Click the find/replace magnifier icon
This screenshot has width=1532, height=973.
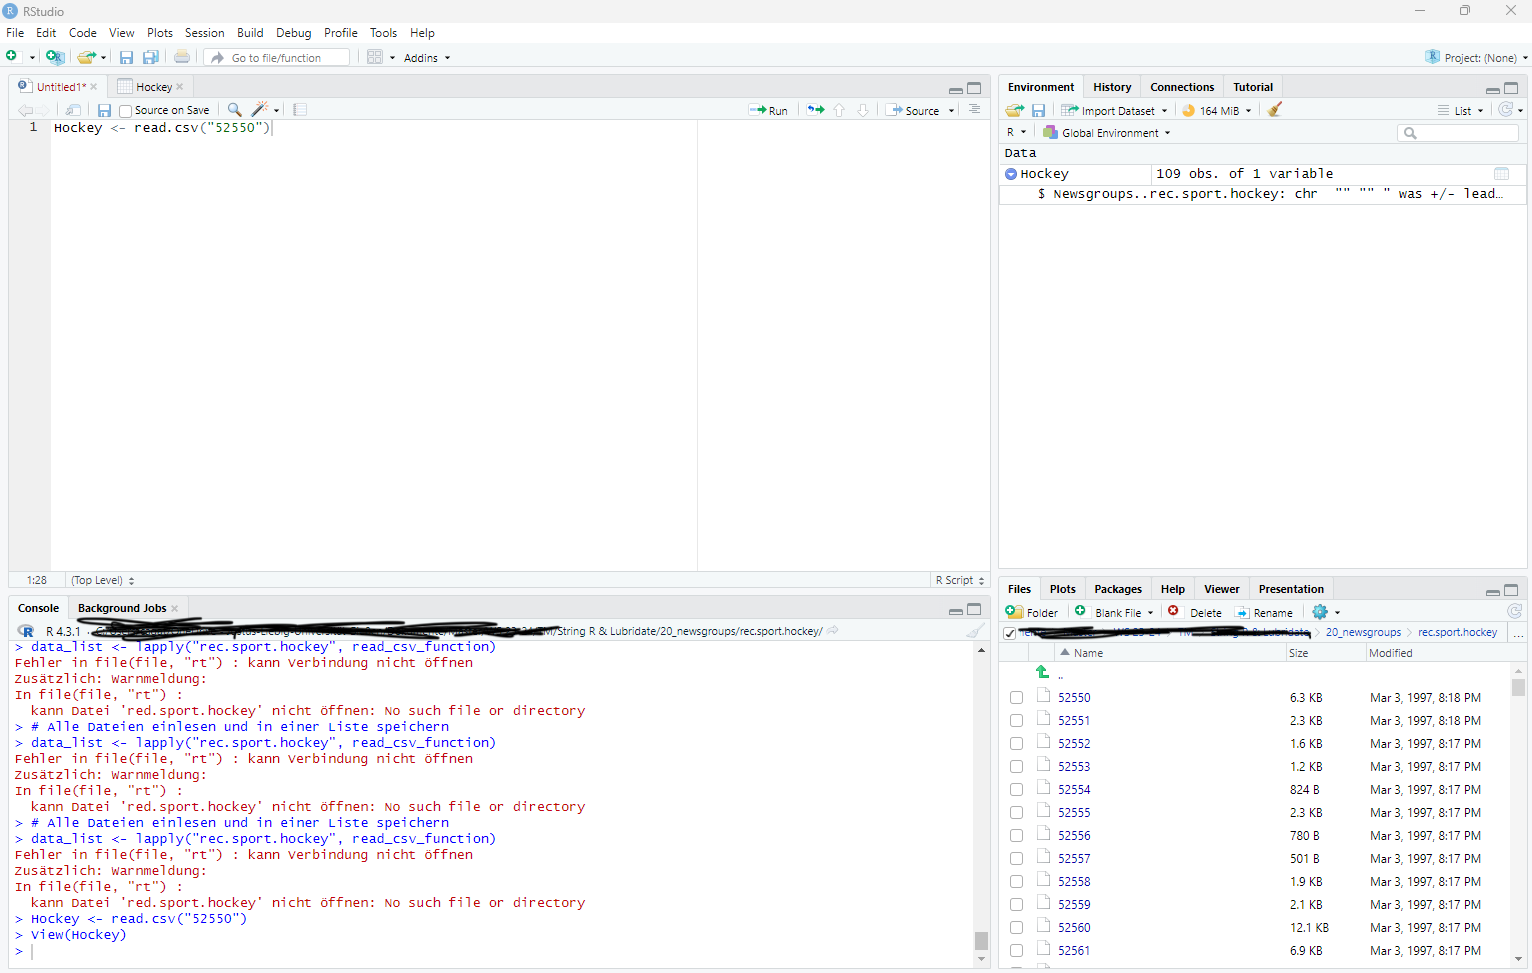coord(234,110)
